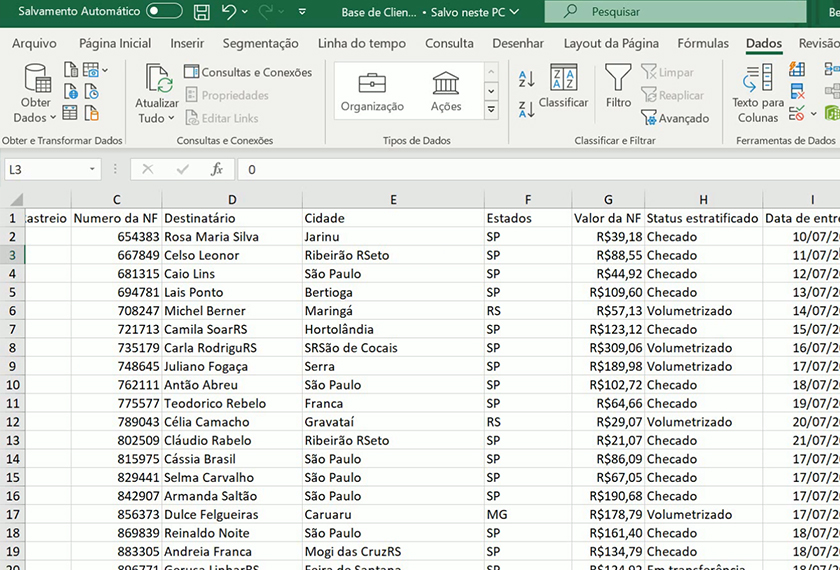Open the Name Box dropdown arrow
Screen dimensions: 840x570
[x=92, y=170]
